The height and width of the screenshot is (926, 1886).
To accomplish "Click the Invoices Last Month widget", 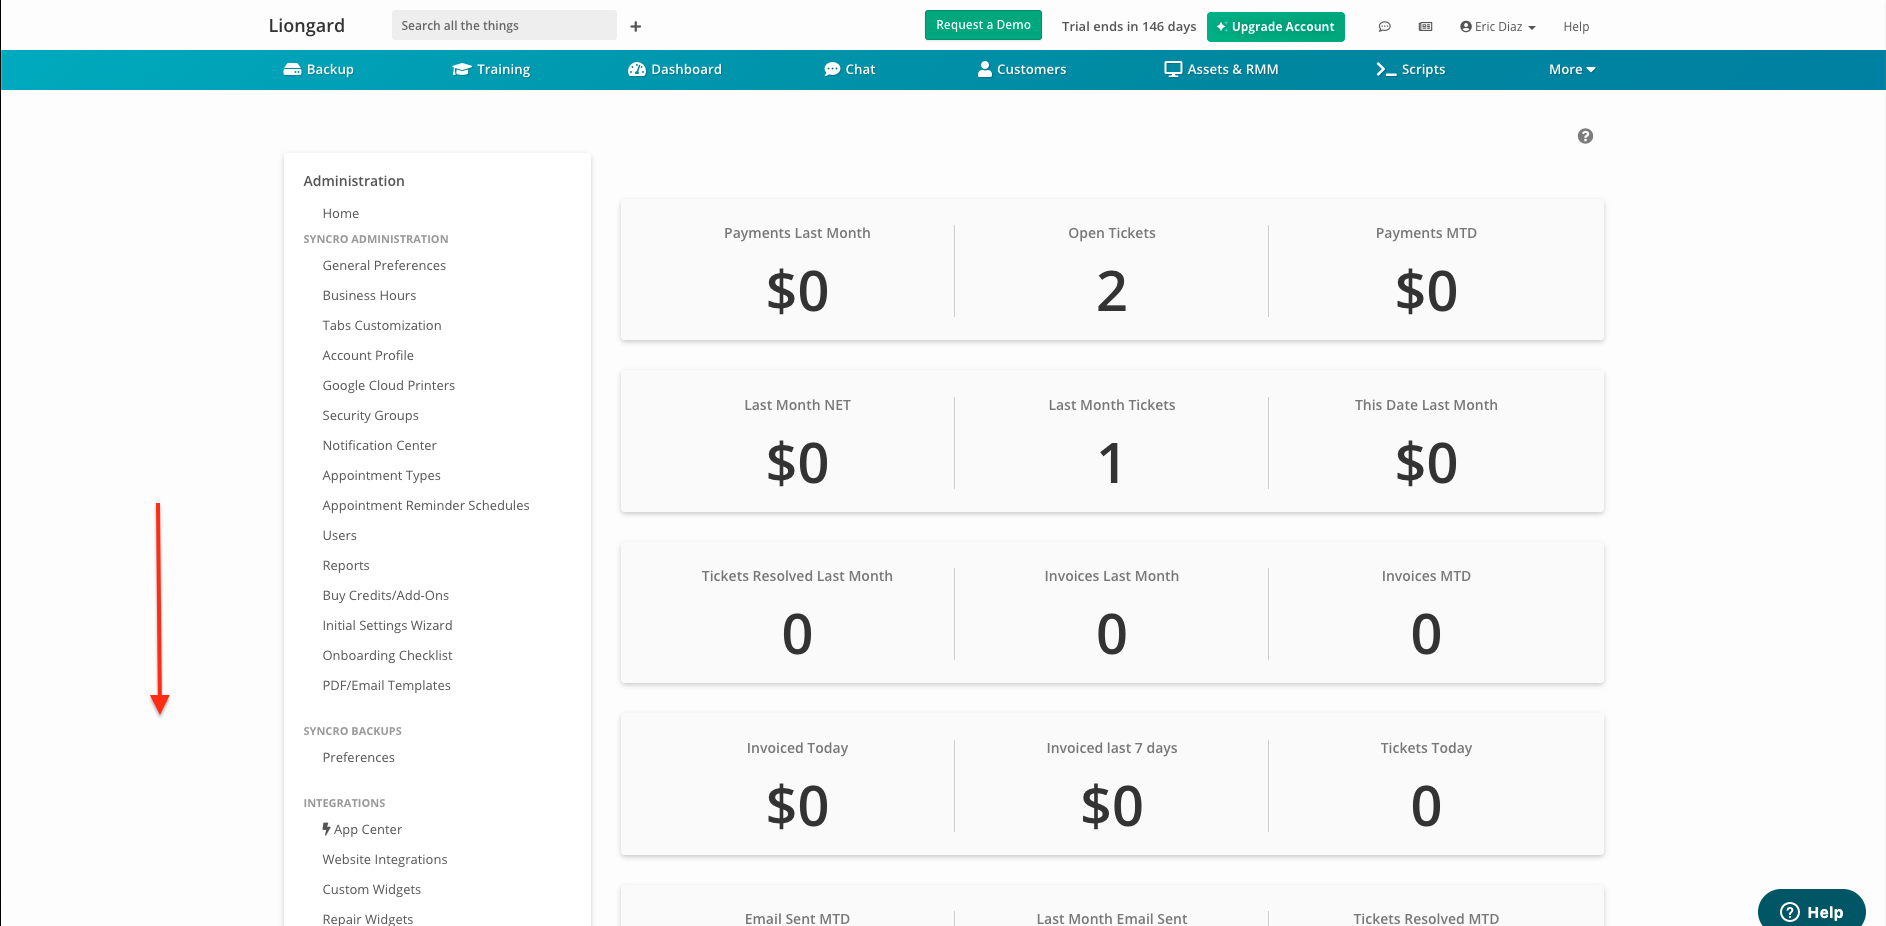I will coord(1111,614).
